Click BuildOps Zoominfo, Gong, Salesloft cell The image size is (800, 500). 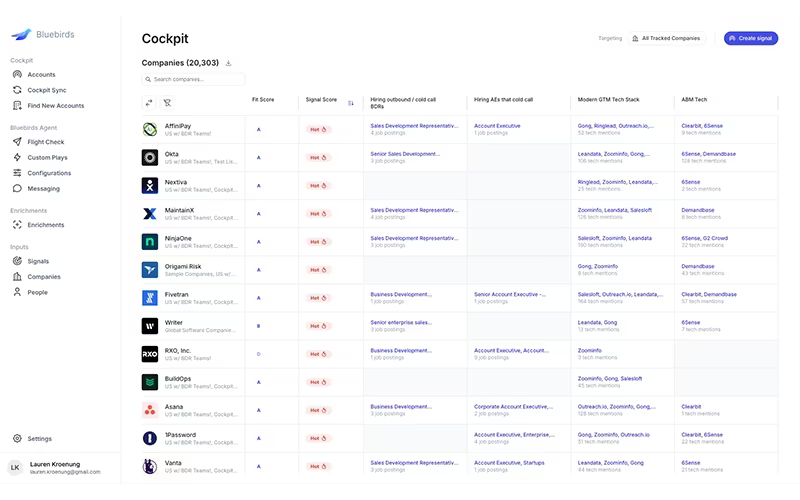click(x=610, y=379)
